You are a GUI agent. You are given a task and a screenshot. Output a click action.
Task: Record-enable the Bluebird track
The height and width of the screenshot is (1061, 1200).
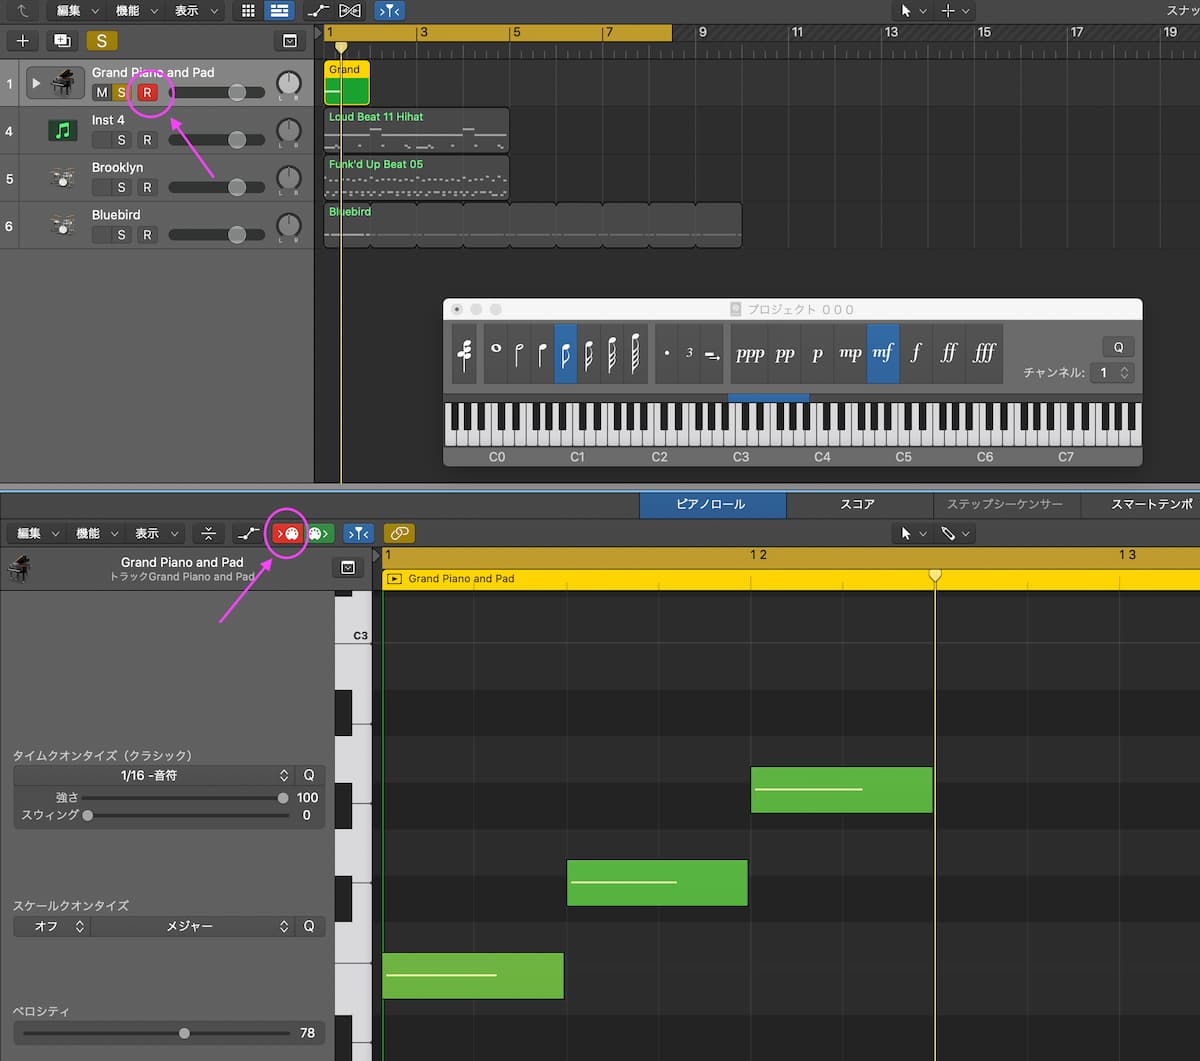click(x=147, y=235)
